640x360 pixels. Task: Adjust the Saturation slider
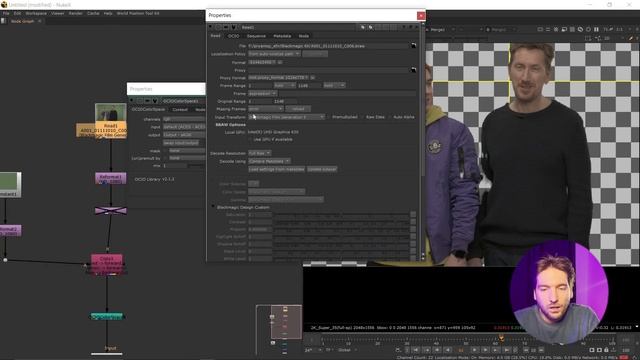pyautogui.click(x=341, y=215)
